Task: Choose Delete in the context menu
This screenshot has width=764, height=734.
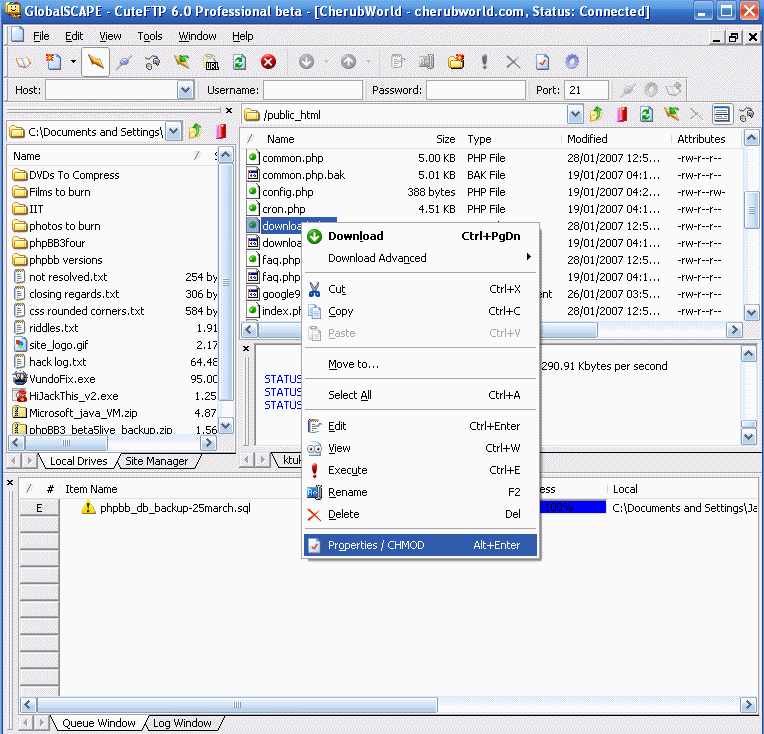Action: point(420,514)
